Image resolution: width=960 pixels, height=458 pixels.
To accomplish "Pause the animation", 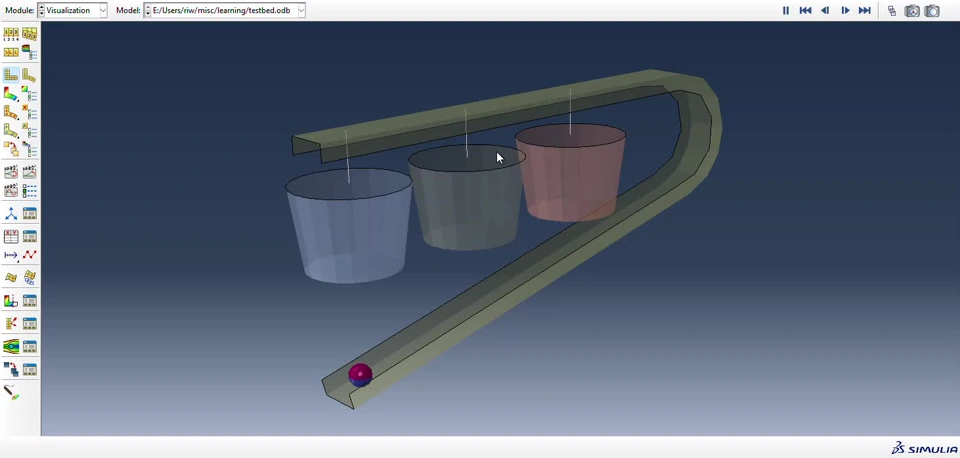I will [786, 10].
